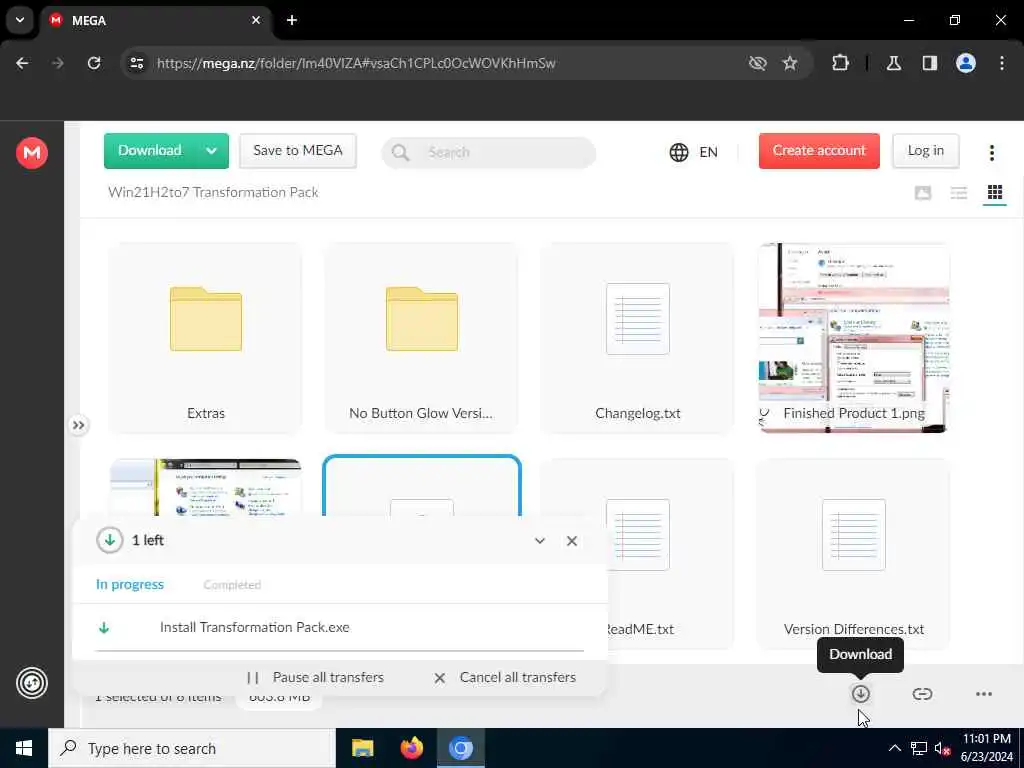Click the MEGA logo in the sidebar
Image resolution: width=1024 pixels, height=768 pixels.
31,153
